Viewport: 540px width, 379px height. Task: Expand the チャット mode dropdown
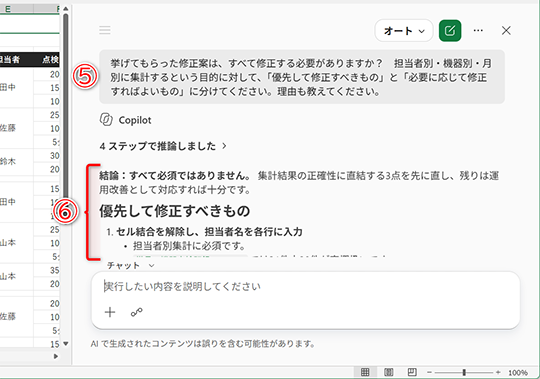131,265
